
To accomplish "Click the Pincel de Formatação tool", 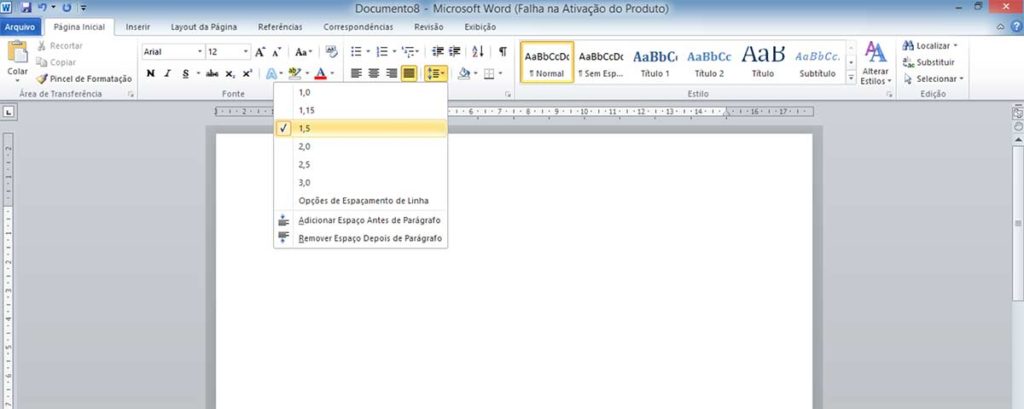I will click(x=84, y=78).
